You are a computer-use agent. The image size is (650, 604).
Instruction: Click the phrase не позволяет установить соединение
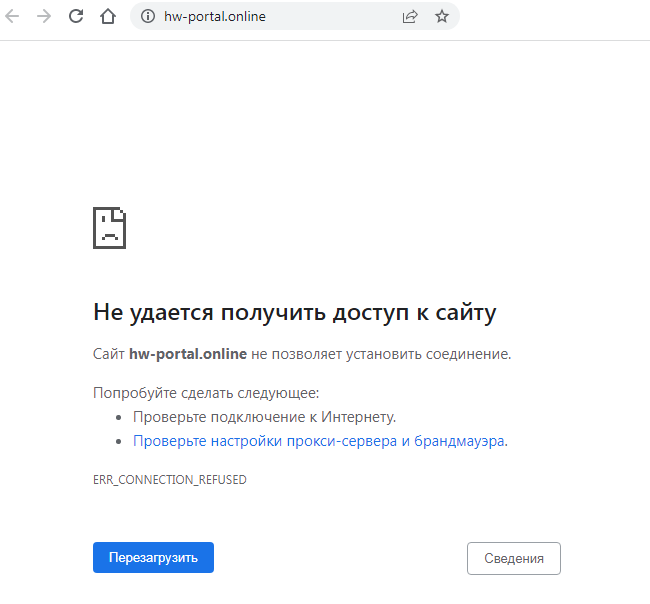pyautogui.click(x=381, y=354)
